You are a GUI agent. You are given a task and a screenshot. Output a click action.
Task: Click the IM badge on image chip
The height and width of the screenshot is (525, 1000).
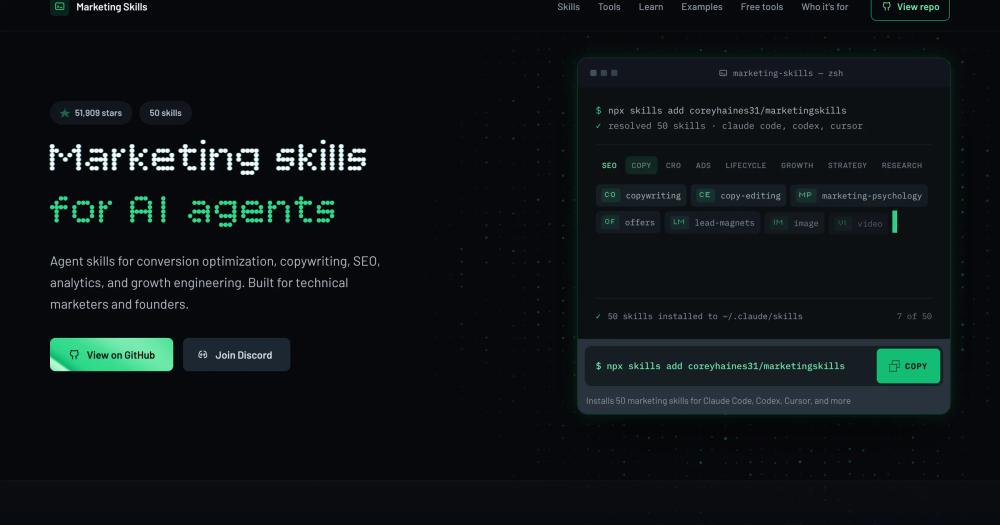778,222
